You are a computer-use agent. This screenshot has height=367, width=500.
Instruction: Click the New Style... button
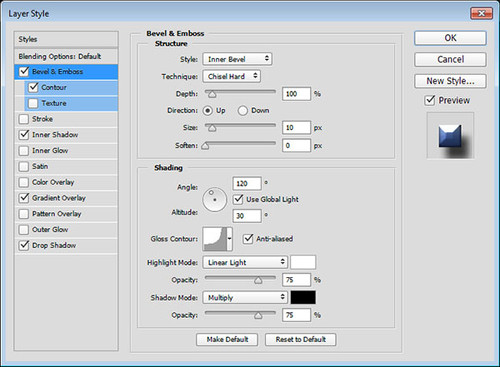(x=450, y=81)
